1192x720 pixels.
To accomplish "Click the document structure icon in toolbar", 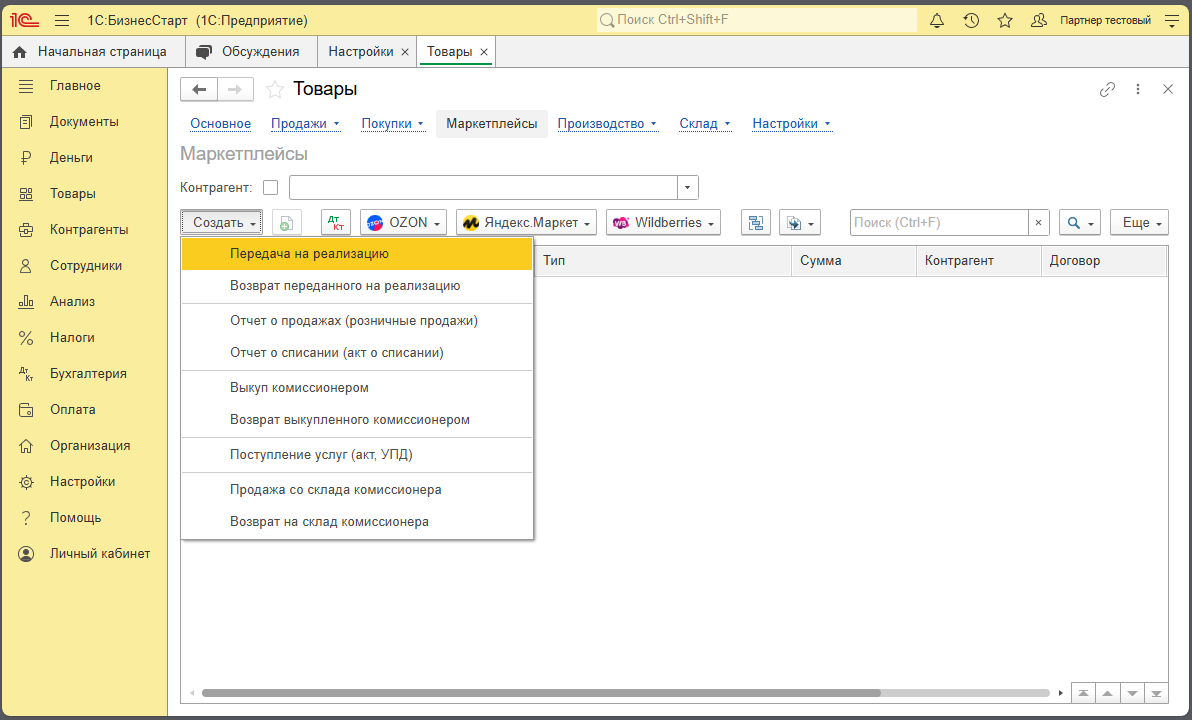I will pos(756,223).
